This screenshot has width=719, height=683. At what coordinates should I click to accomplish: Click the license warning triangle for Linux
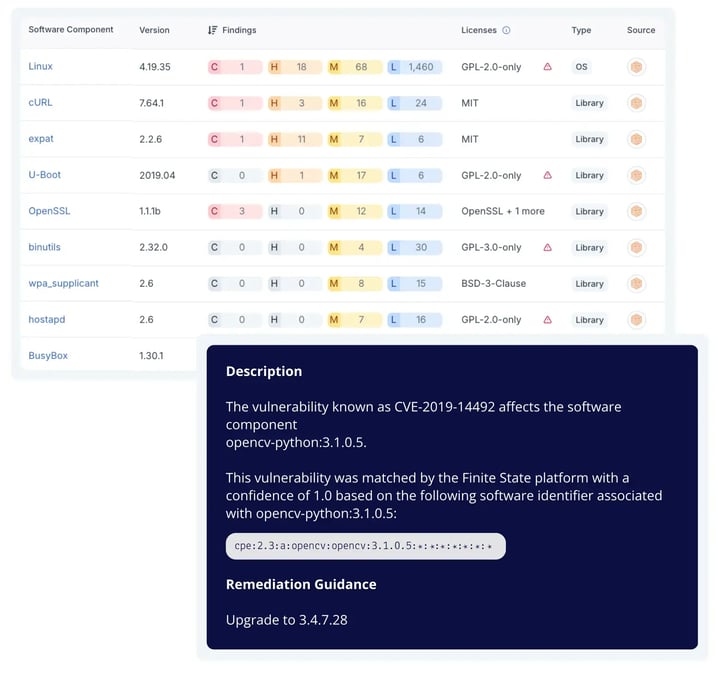pos(547,67)
